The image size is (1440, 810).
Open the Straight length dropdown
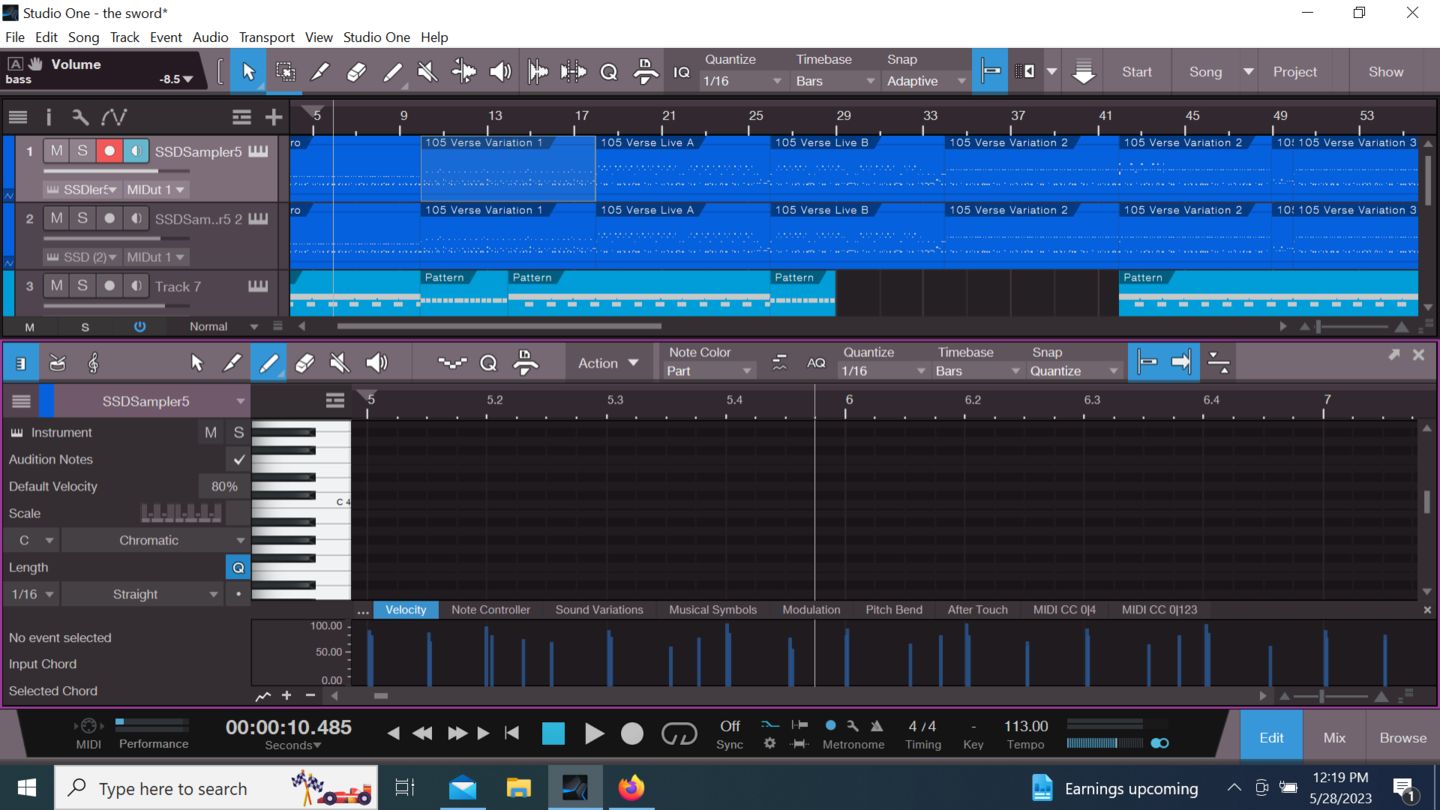click(x=141, y=594)
